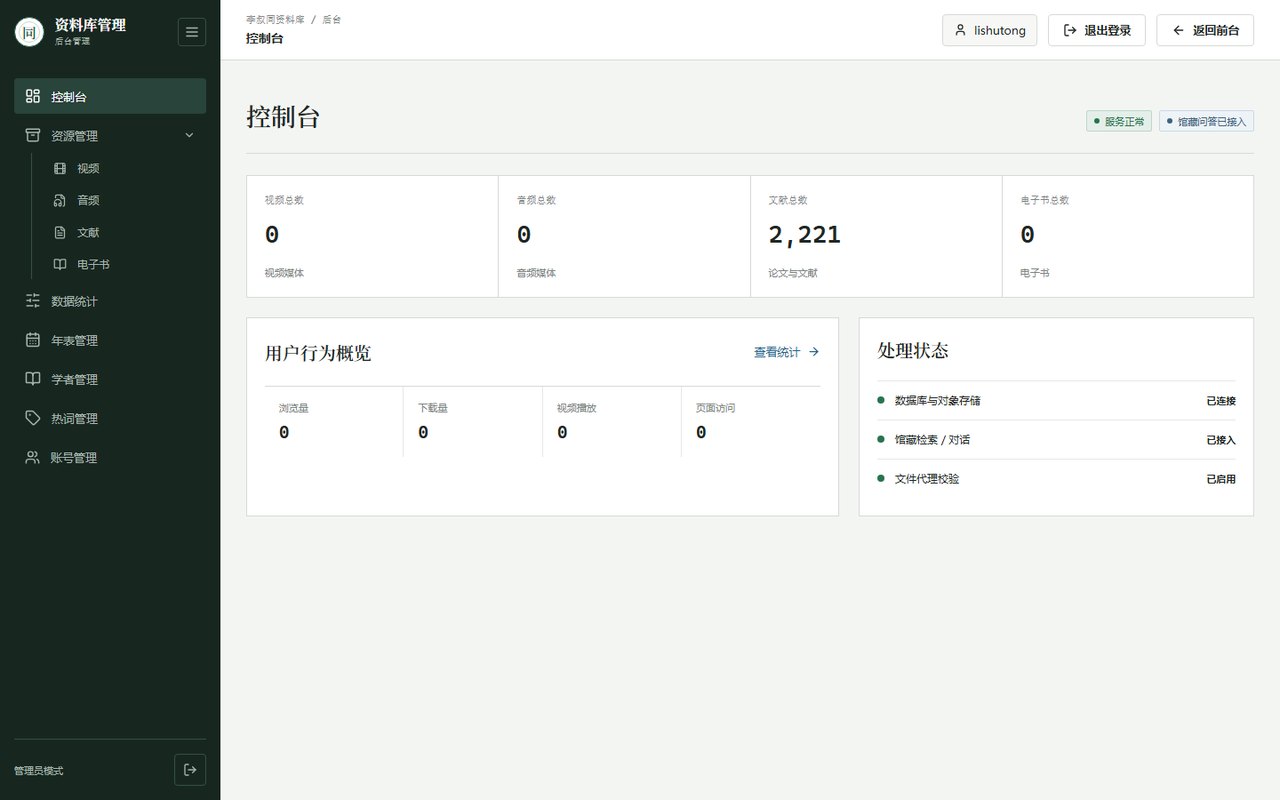Viewport: 1280px width, 800px height.
Task: Click the 数据统计 sliders icon
Action: [x=33, y=301]
